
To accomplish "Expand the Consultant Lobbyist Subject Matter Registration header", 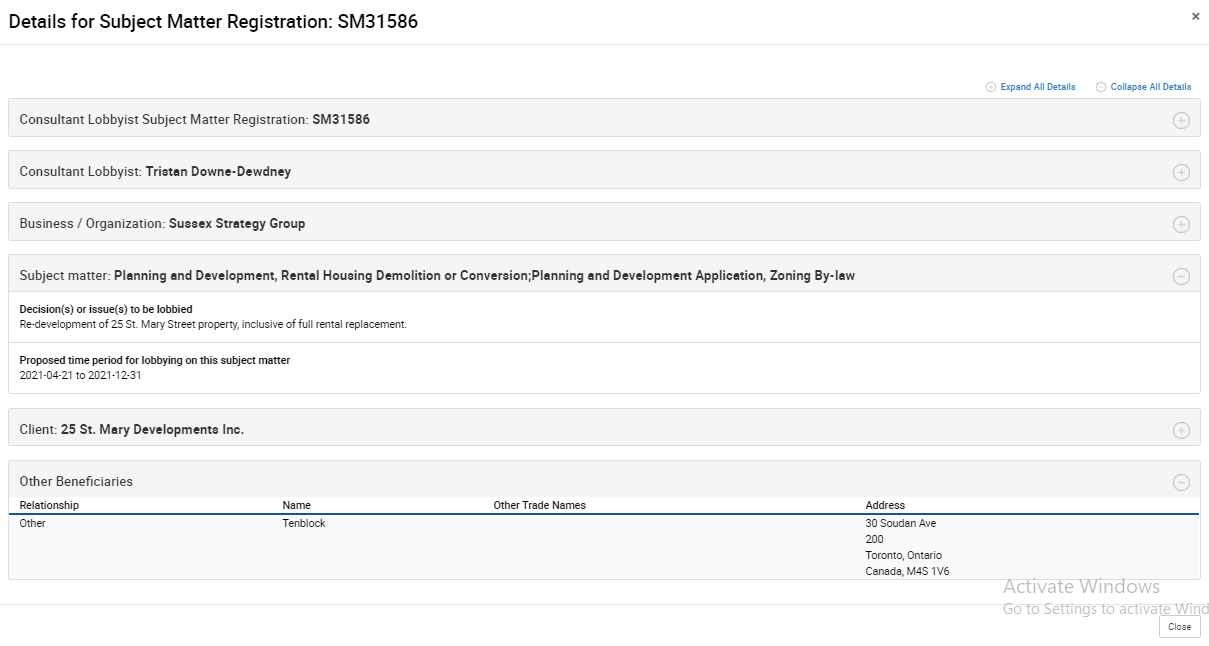I will click(x=195, y=119).
